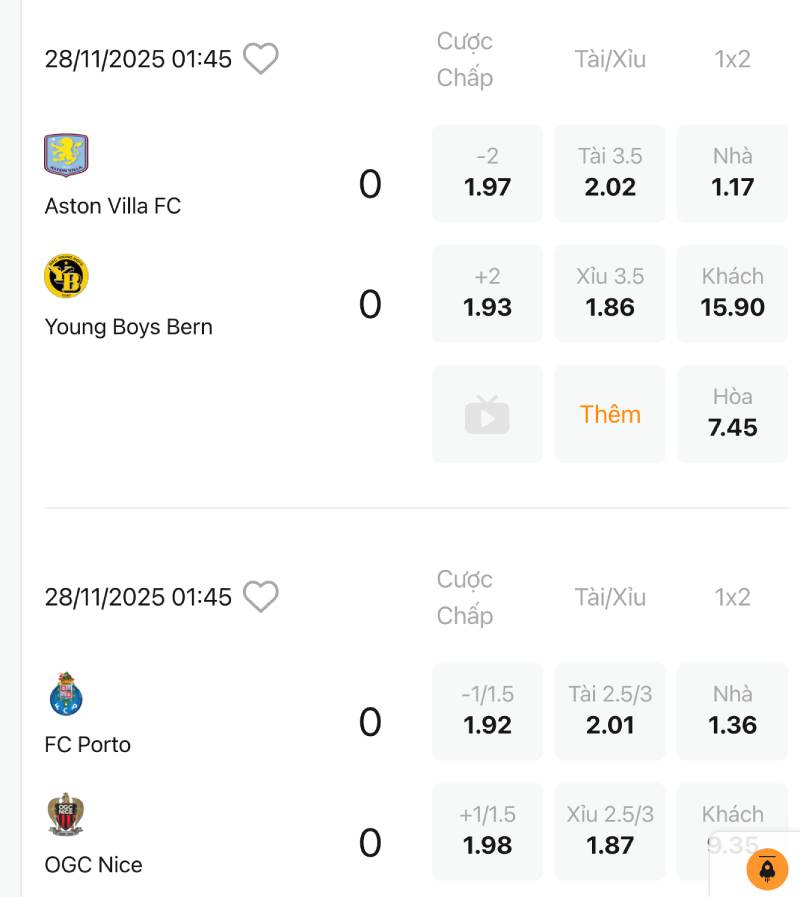The height and width of the screenshot is (897, 800).
Task: Tap the orange rocket scroll-to-top icon
Action: (767, 869)
